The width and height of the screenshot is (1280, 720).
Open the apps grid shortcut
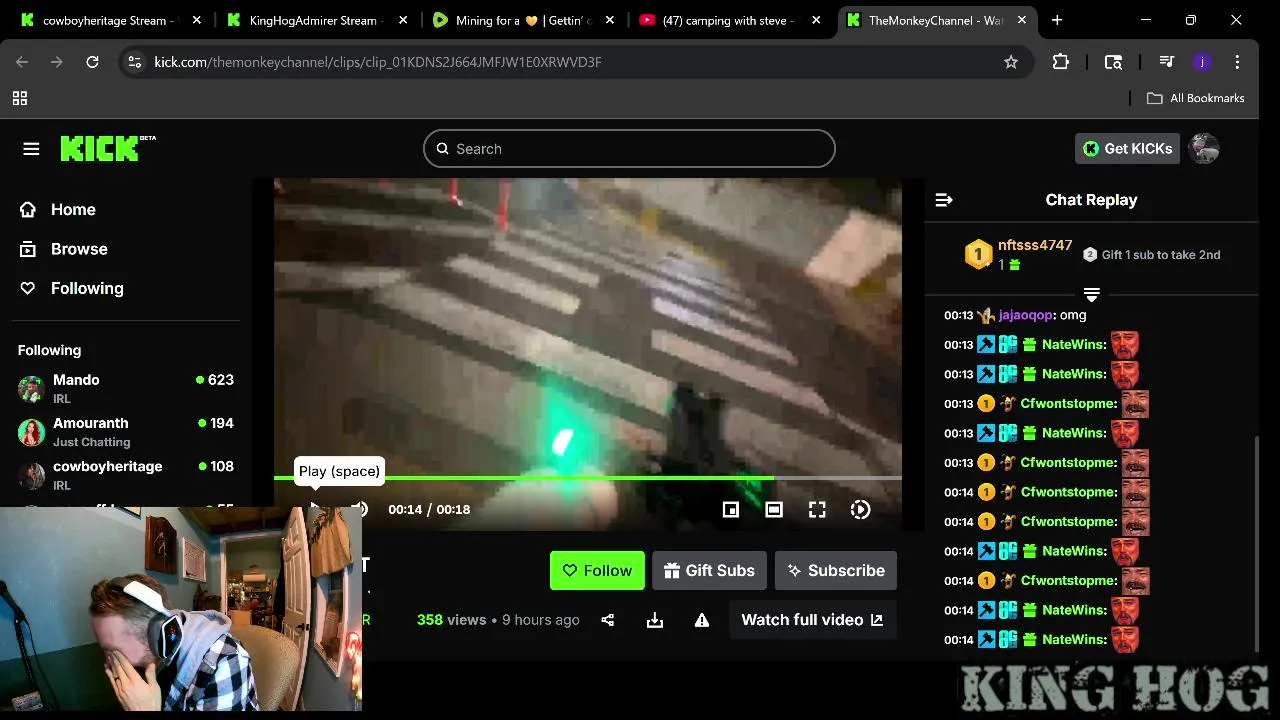click(x=20, y=98)
